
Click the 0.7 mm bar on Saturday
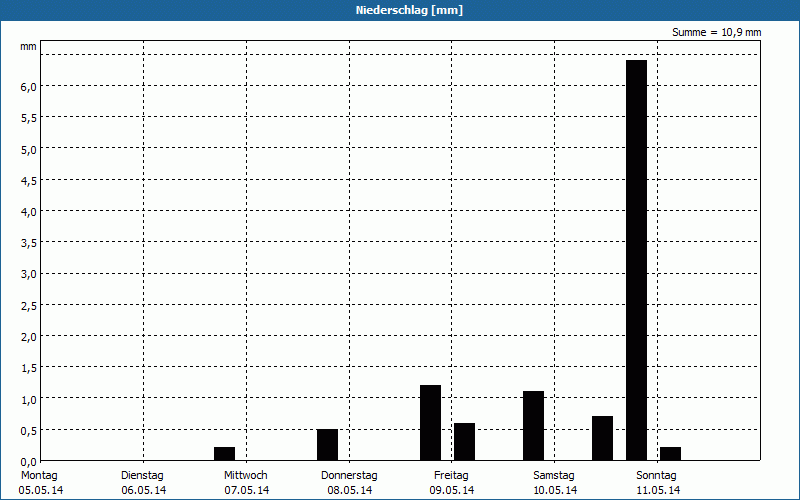pos(603,438)
